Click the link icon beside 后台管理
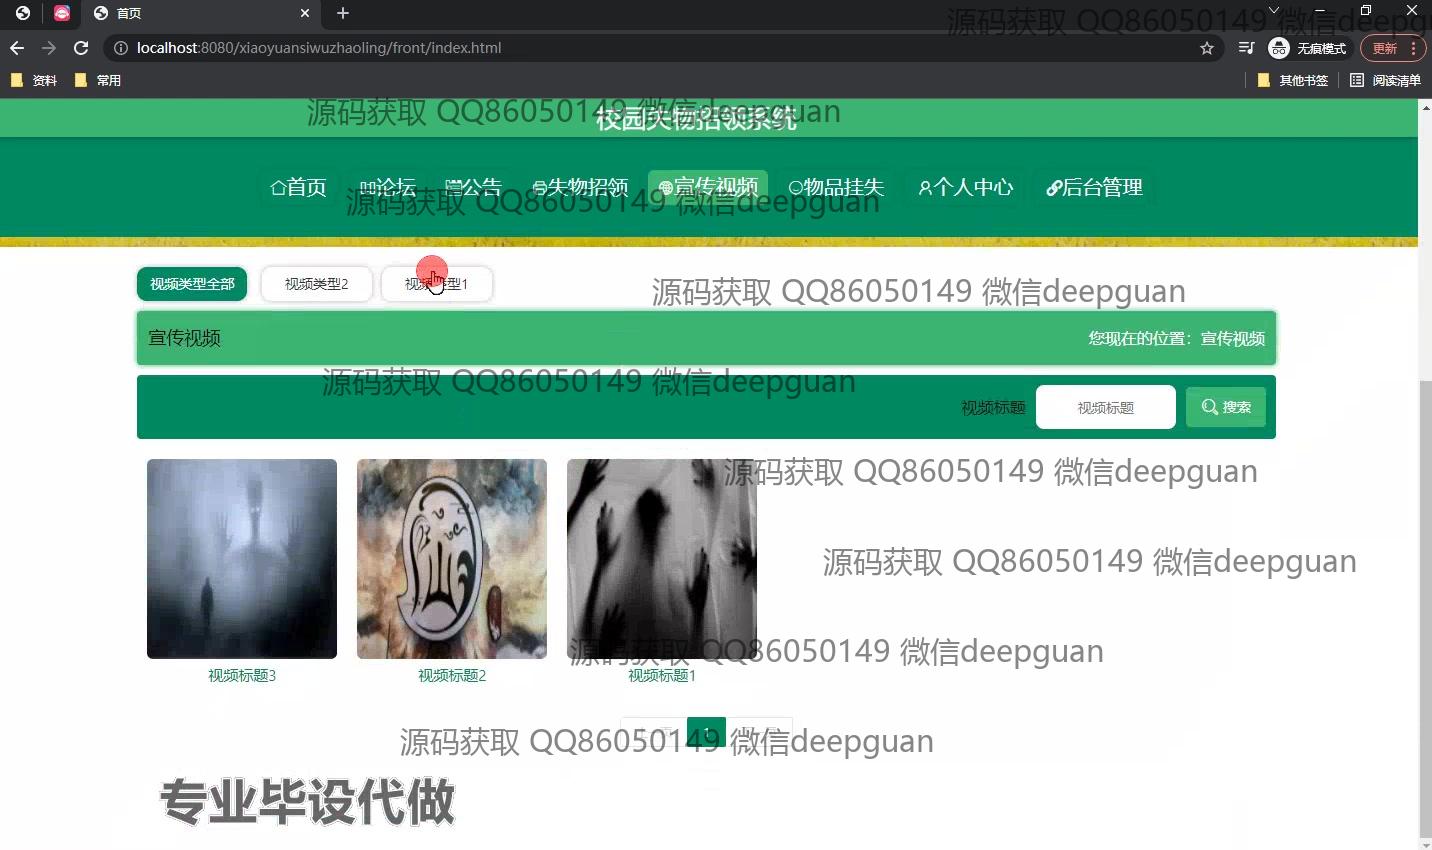 [x=1054, y=187]
